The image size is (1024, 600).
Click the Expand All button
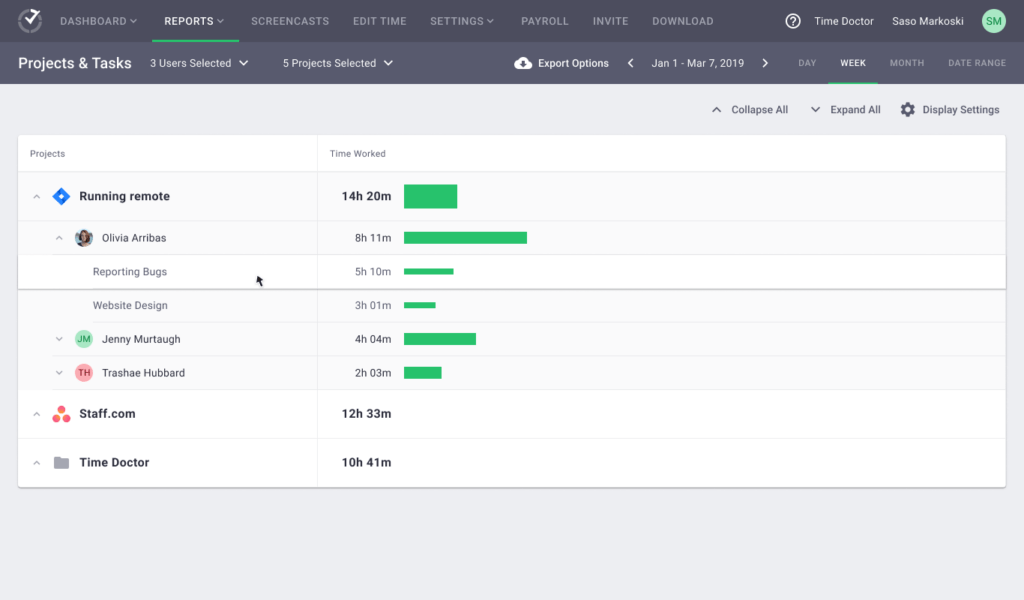click(x=845, y=110)
